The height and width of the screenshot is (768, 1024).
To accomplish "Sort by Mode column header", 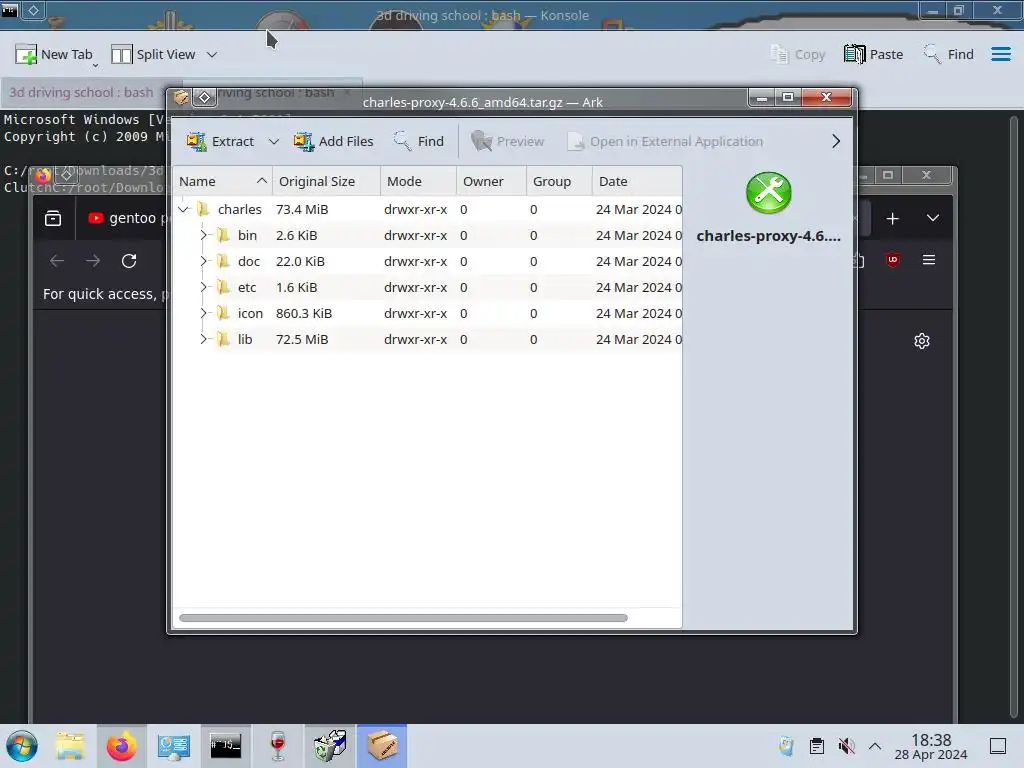I will point(419,182).
